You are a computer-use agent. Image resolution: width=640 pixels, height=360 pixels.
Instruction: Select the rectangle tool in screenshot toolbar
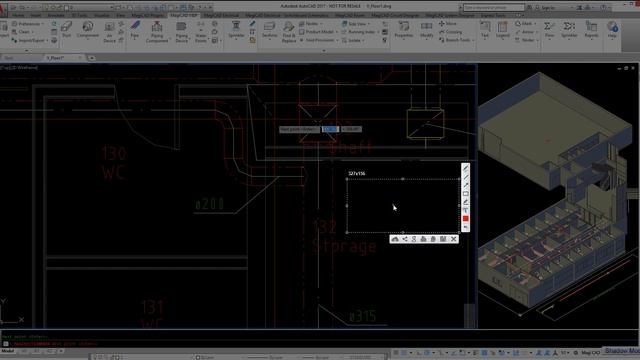465,194
